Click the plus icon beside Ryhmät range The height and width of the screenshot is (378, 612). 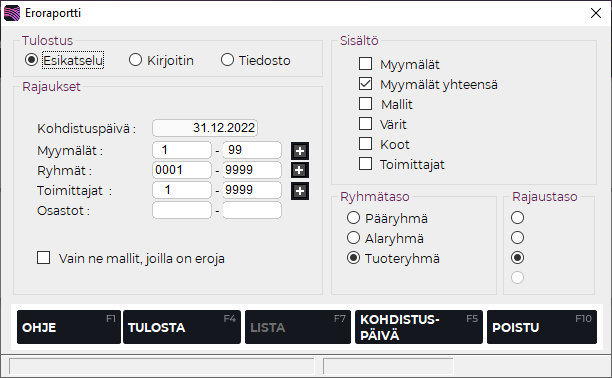pos(300,170)
